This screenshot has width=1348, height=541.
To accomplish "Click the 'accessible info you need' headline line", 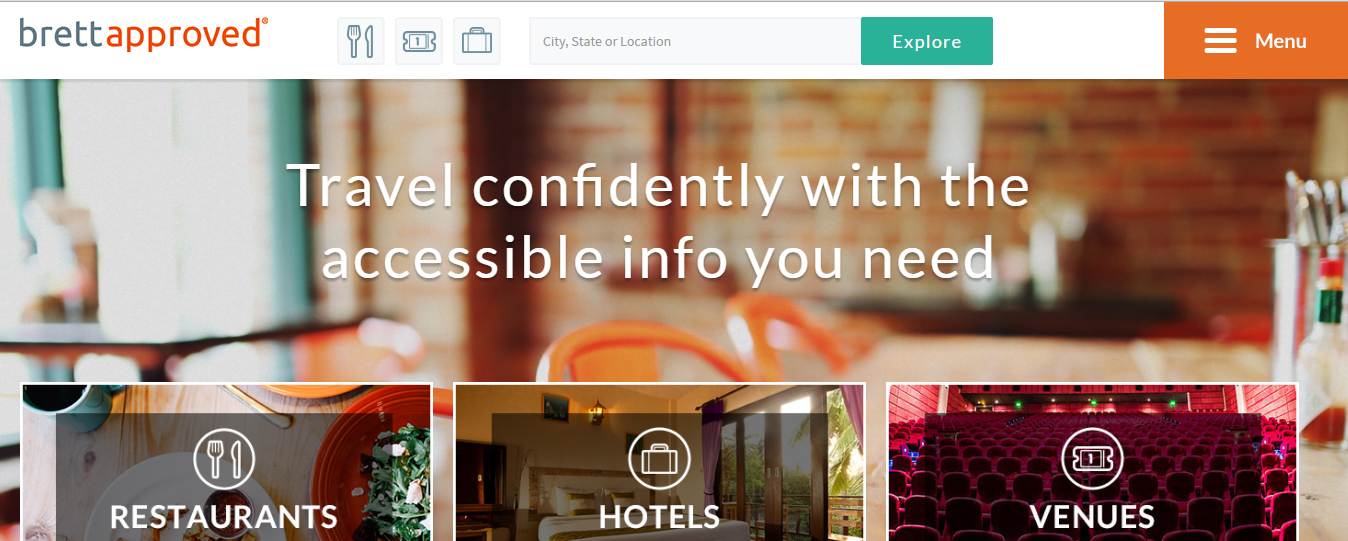I will click(x=658, y=256).
